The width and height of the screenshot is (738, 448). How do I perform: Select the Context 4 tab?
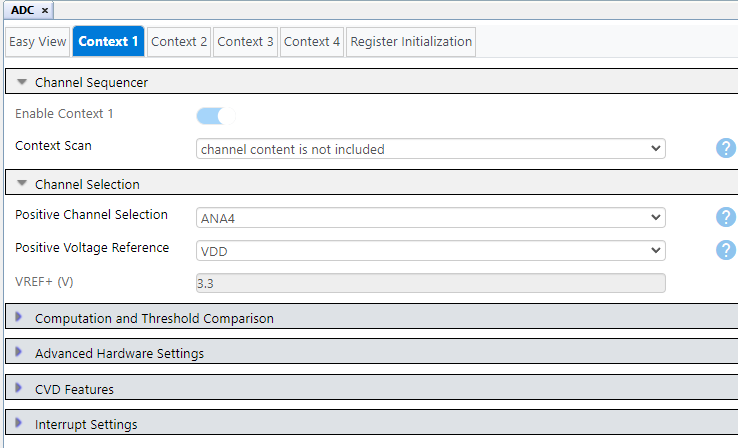click(x=311, y=42)
